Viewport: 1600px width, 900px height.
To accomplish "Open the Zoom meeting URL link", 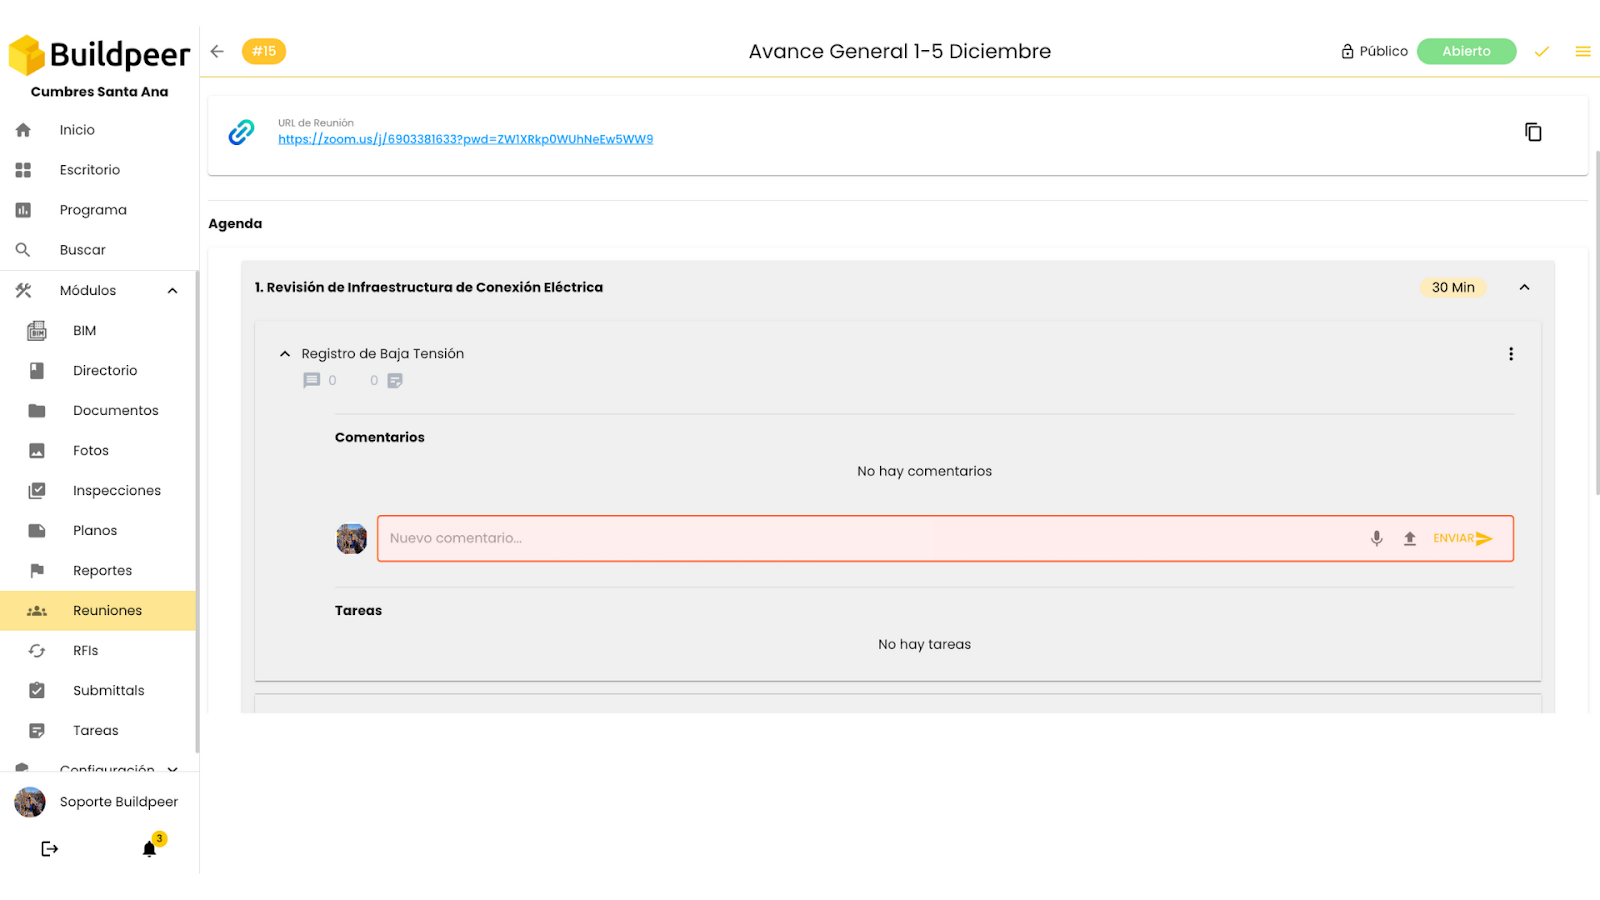I will (465, 139).
